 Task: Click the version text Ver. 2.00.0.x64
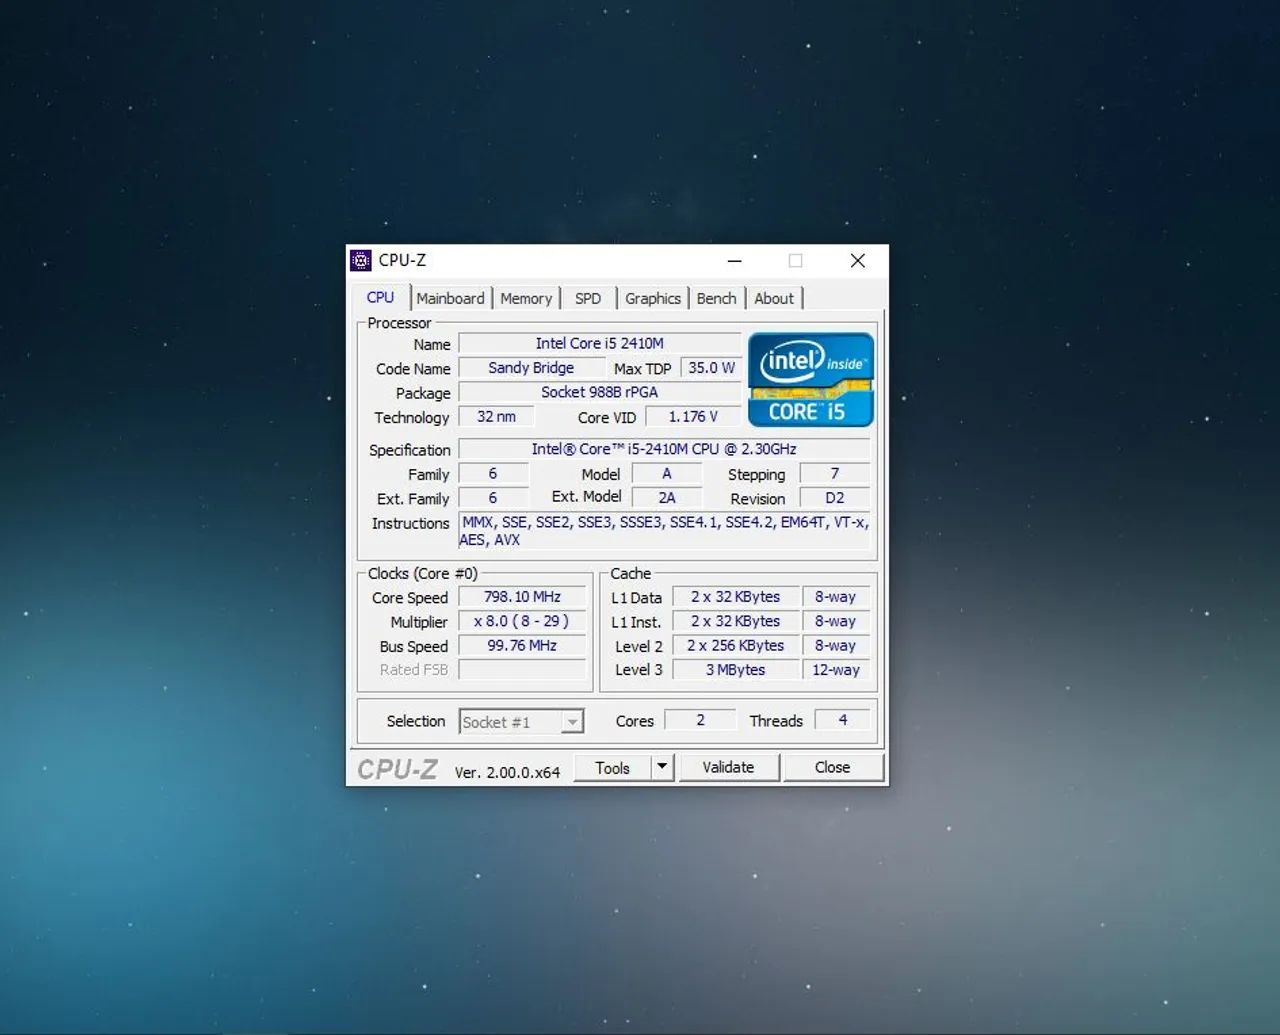tap(507, 772)
